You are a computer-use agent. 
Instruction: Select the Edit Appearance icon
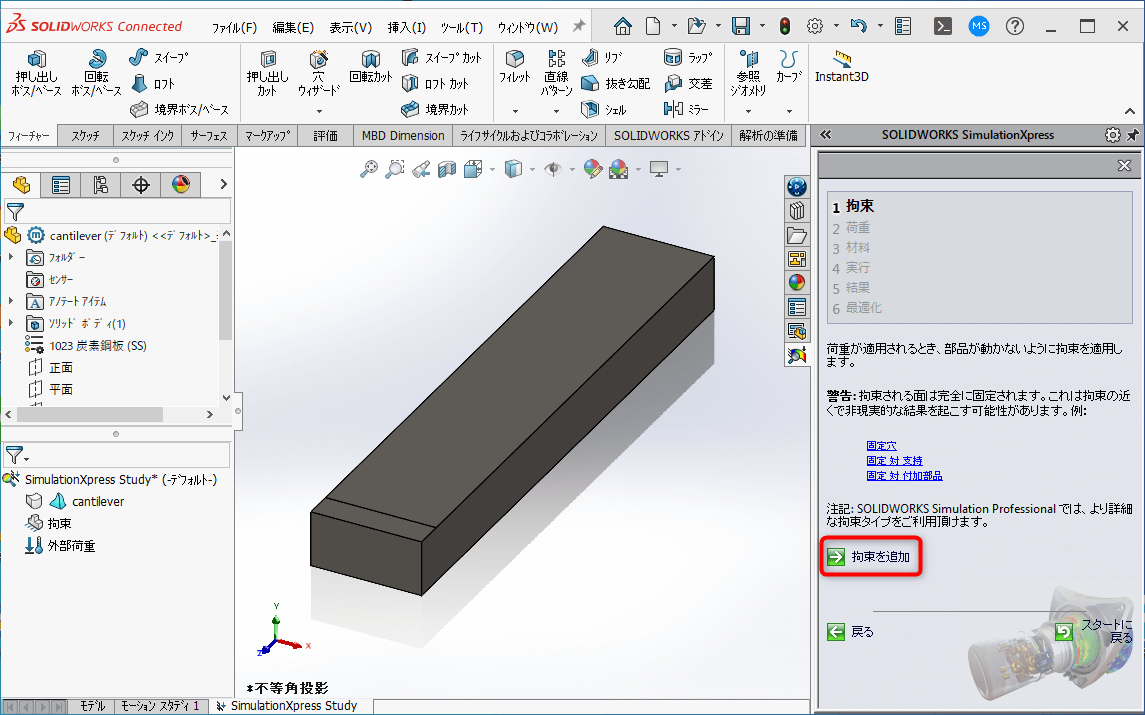[592, 168]
